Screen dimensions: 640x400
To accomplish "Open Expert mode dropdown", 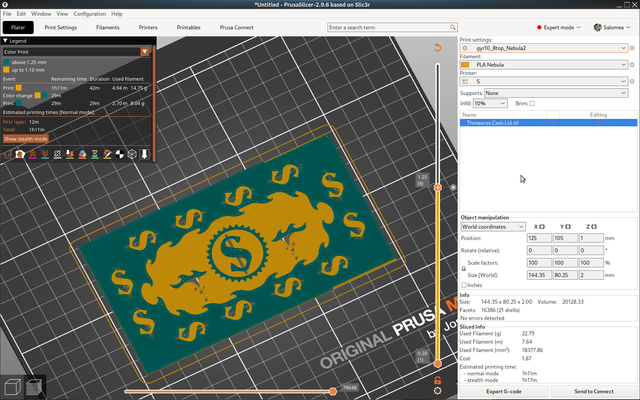I will coord(558,27).
